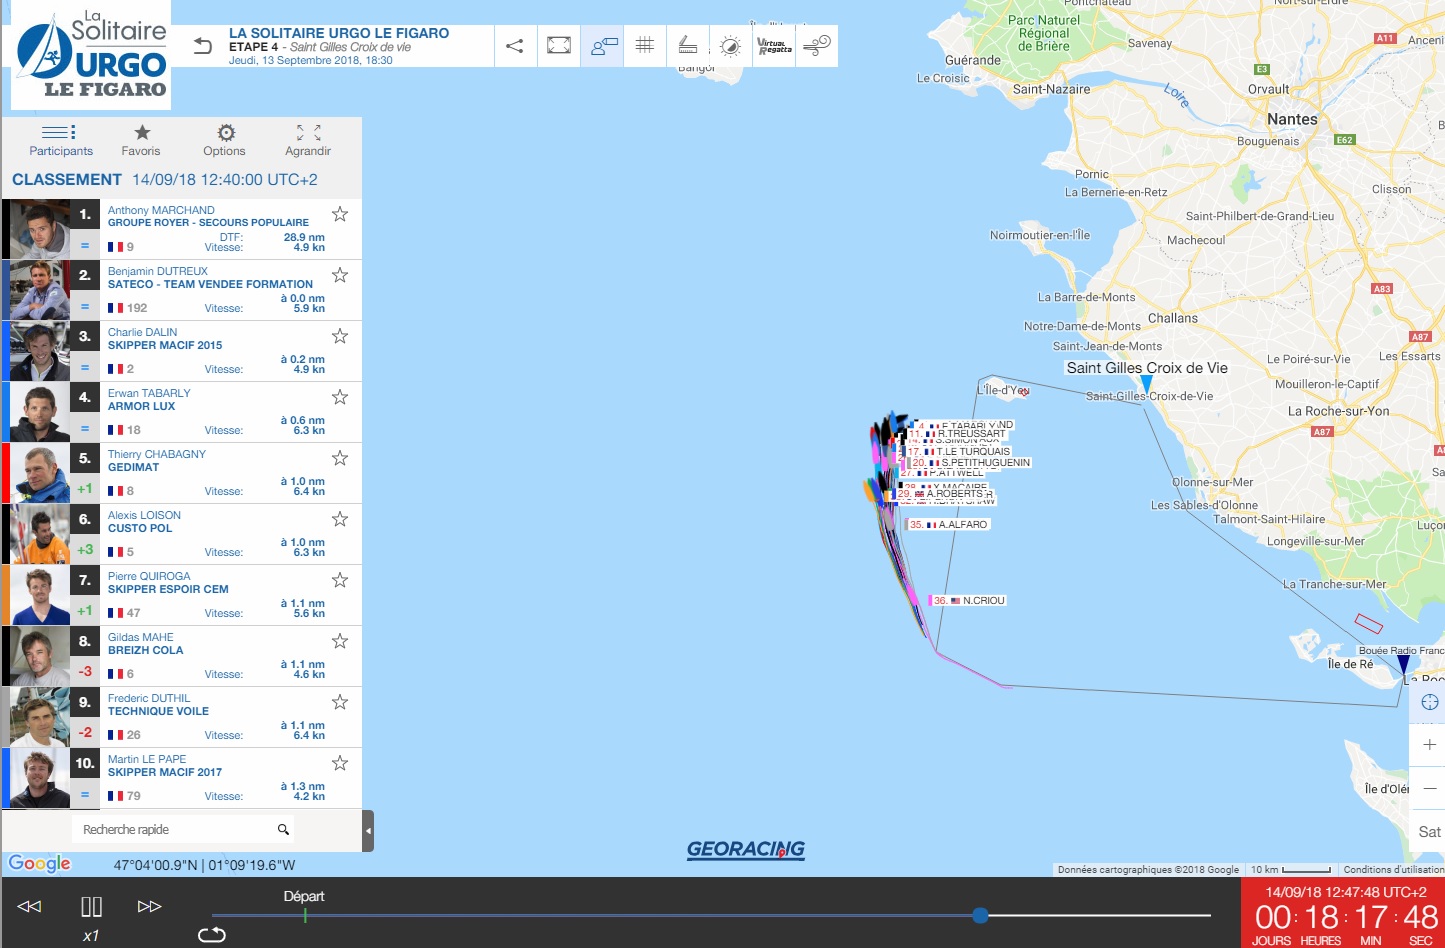Zoom out the map with minus
Image resolution: width=1445 pixels, height=948 pixels.
(1430, 788)
